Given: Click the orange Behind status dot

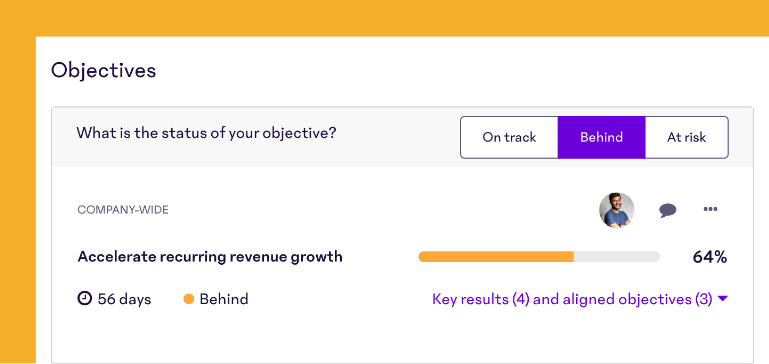Looking at the screenshot, I should [189, 299].
